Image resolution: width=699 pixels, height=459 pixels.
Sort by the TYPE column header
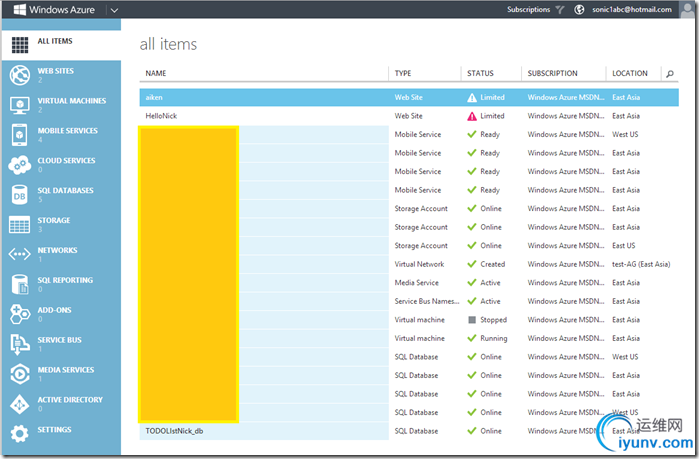(403, 74)
